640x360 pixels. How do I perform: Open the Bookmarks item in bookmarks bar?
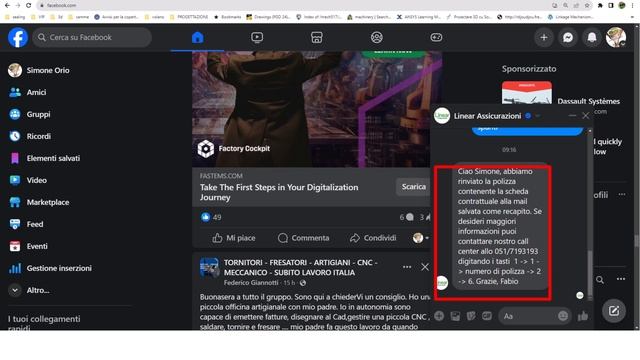[228, 17]
